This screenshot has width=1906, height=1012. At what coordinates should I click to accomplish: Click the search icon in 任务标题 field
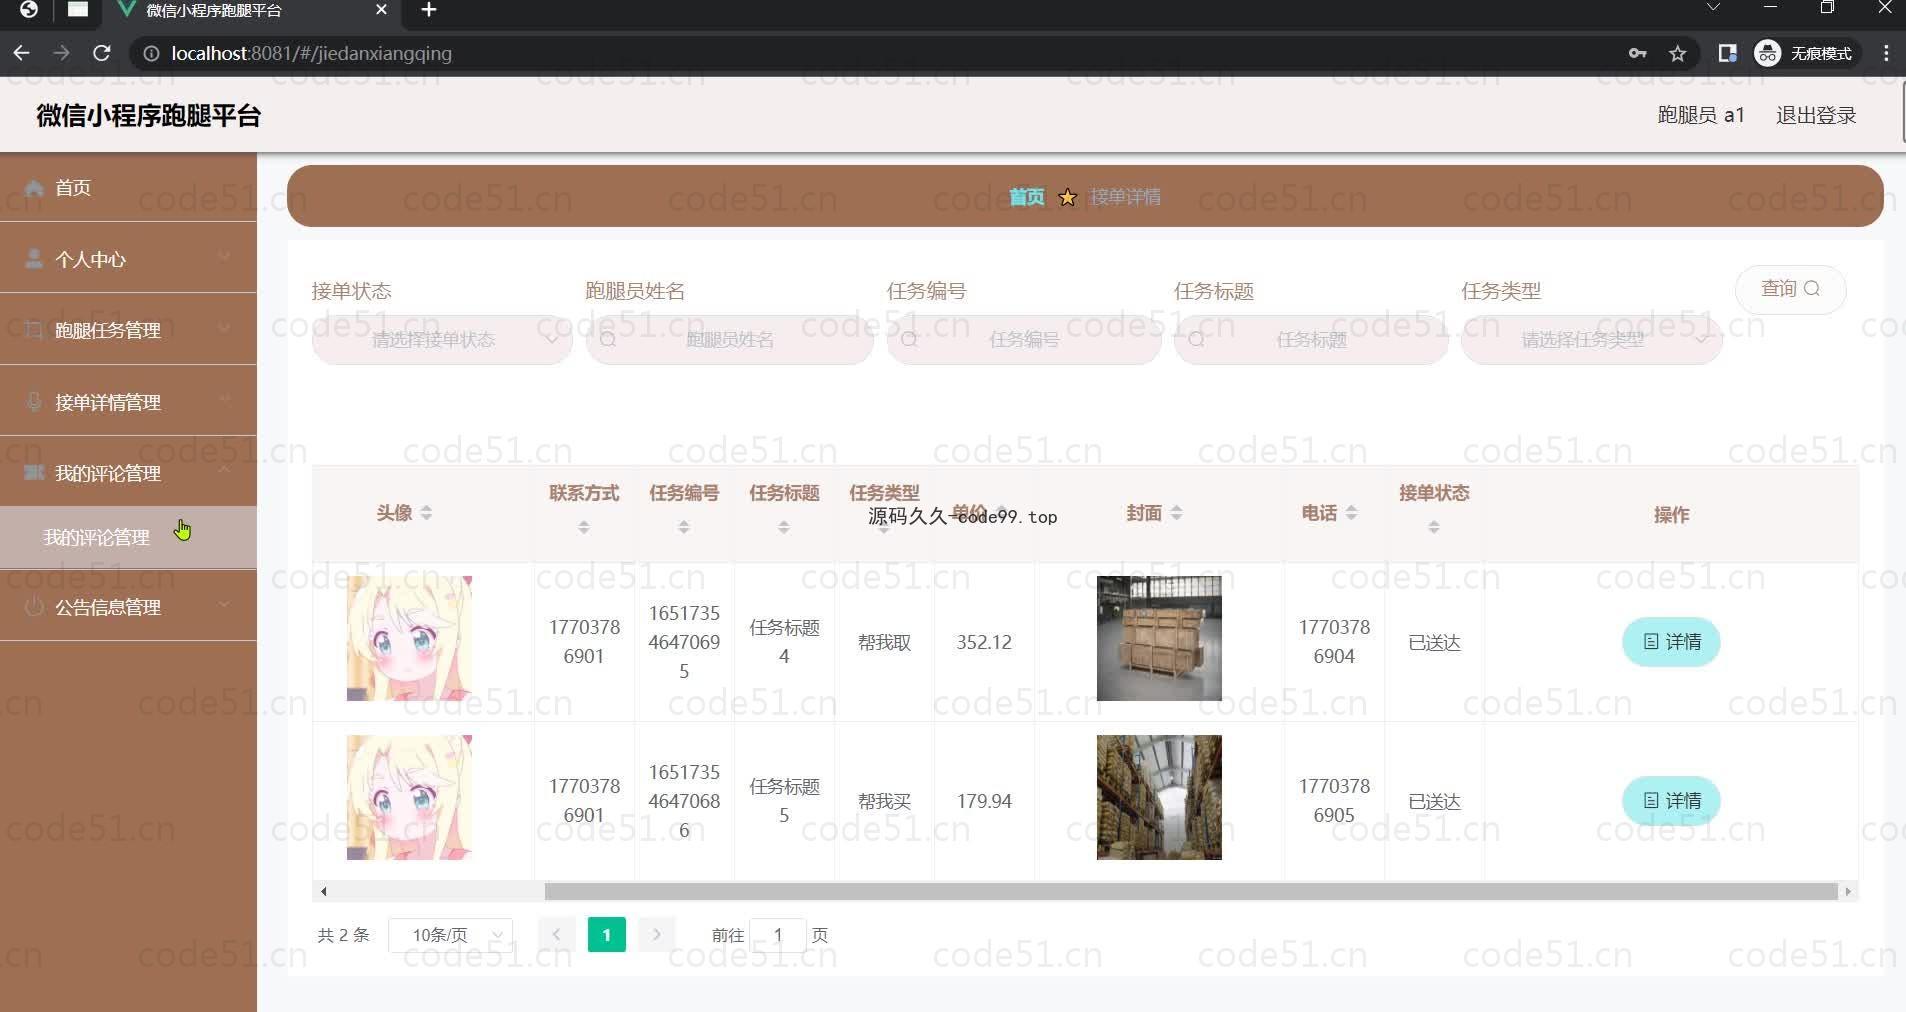(1196, 339)
